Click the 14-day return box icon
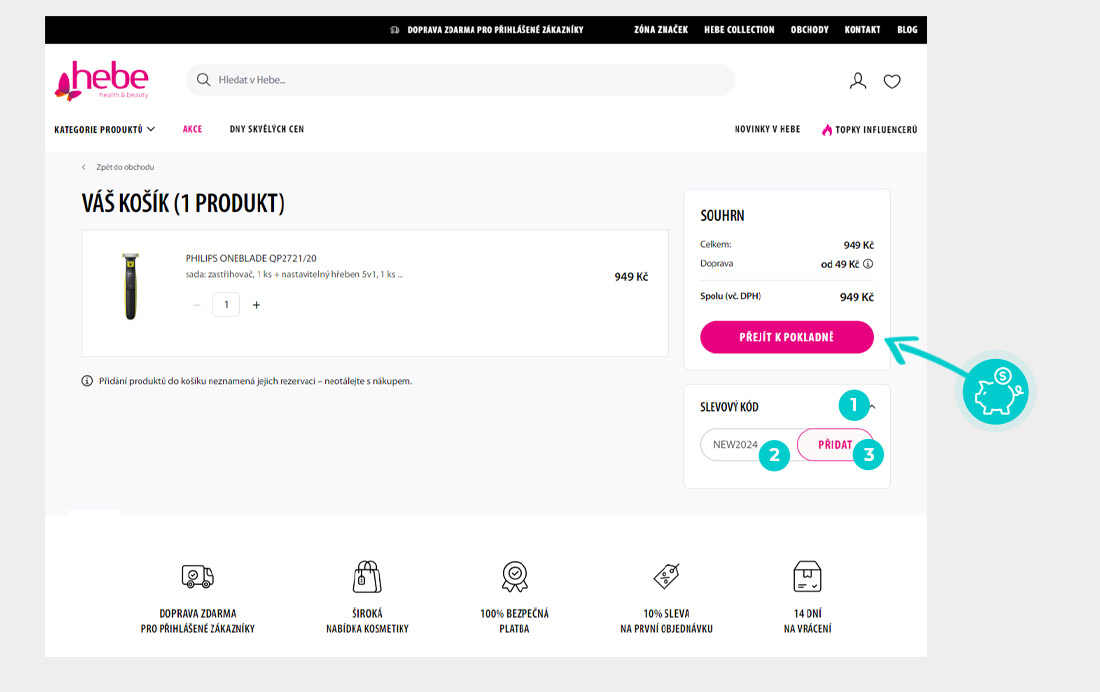This screenshot has width=1100, height=692. pyautogui.click(x=807, y=577)
